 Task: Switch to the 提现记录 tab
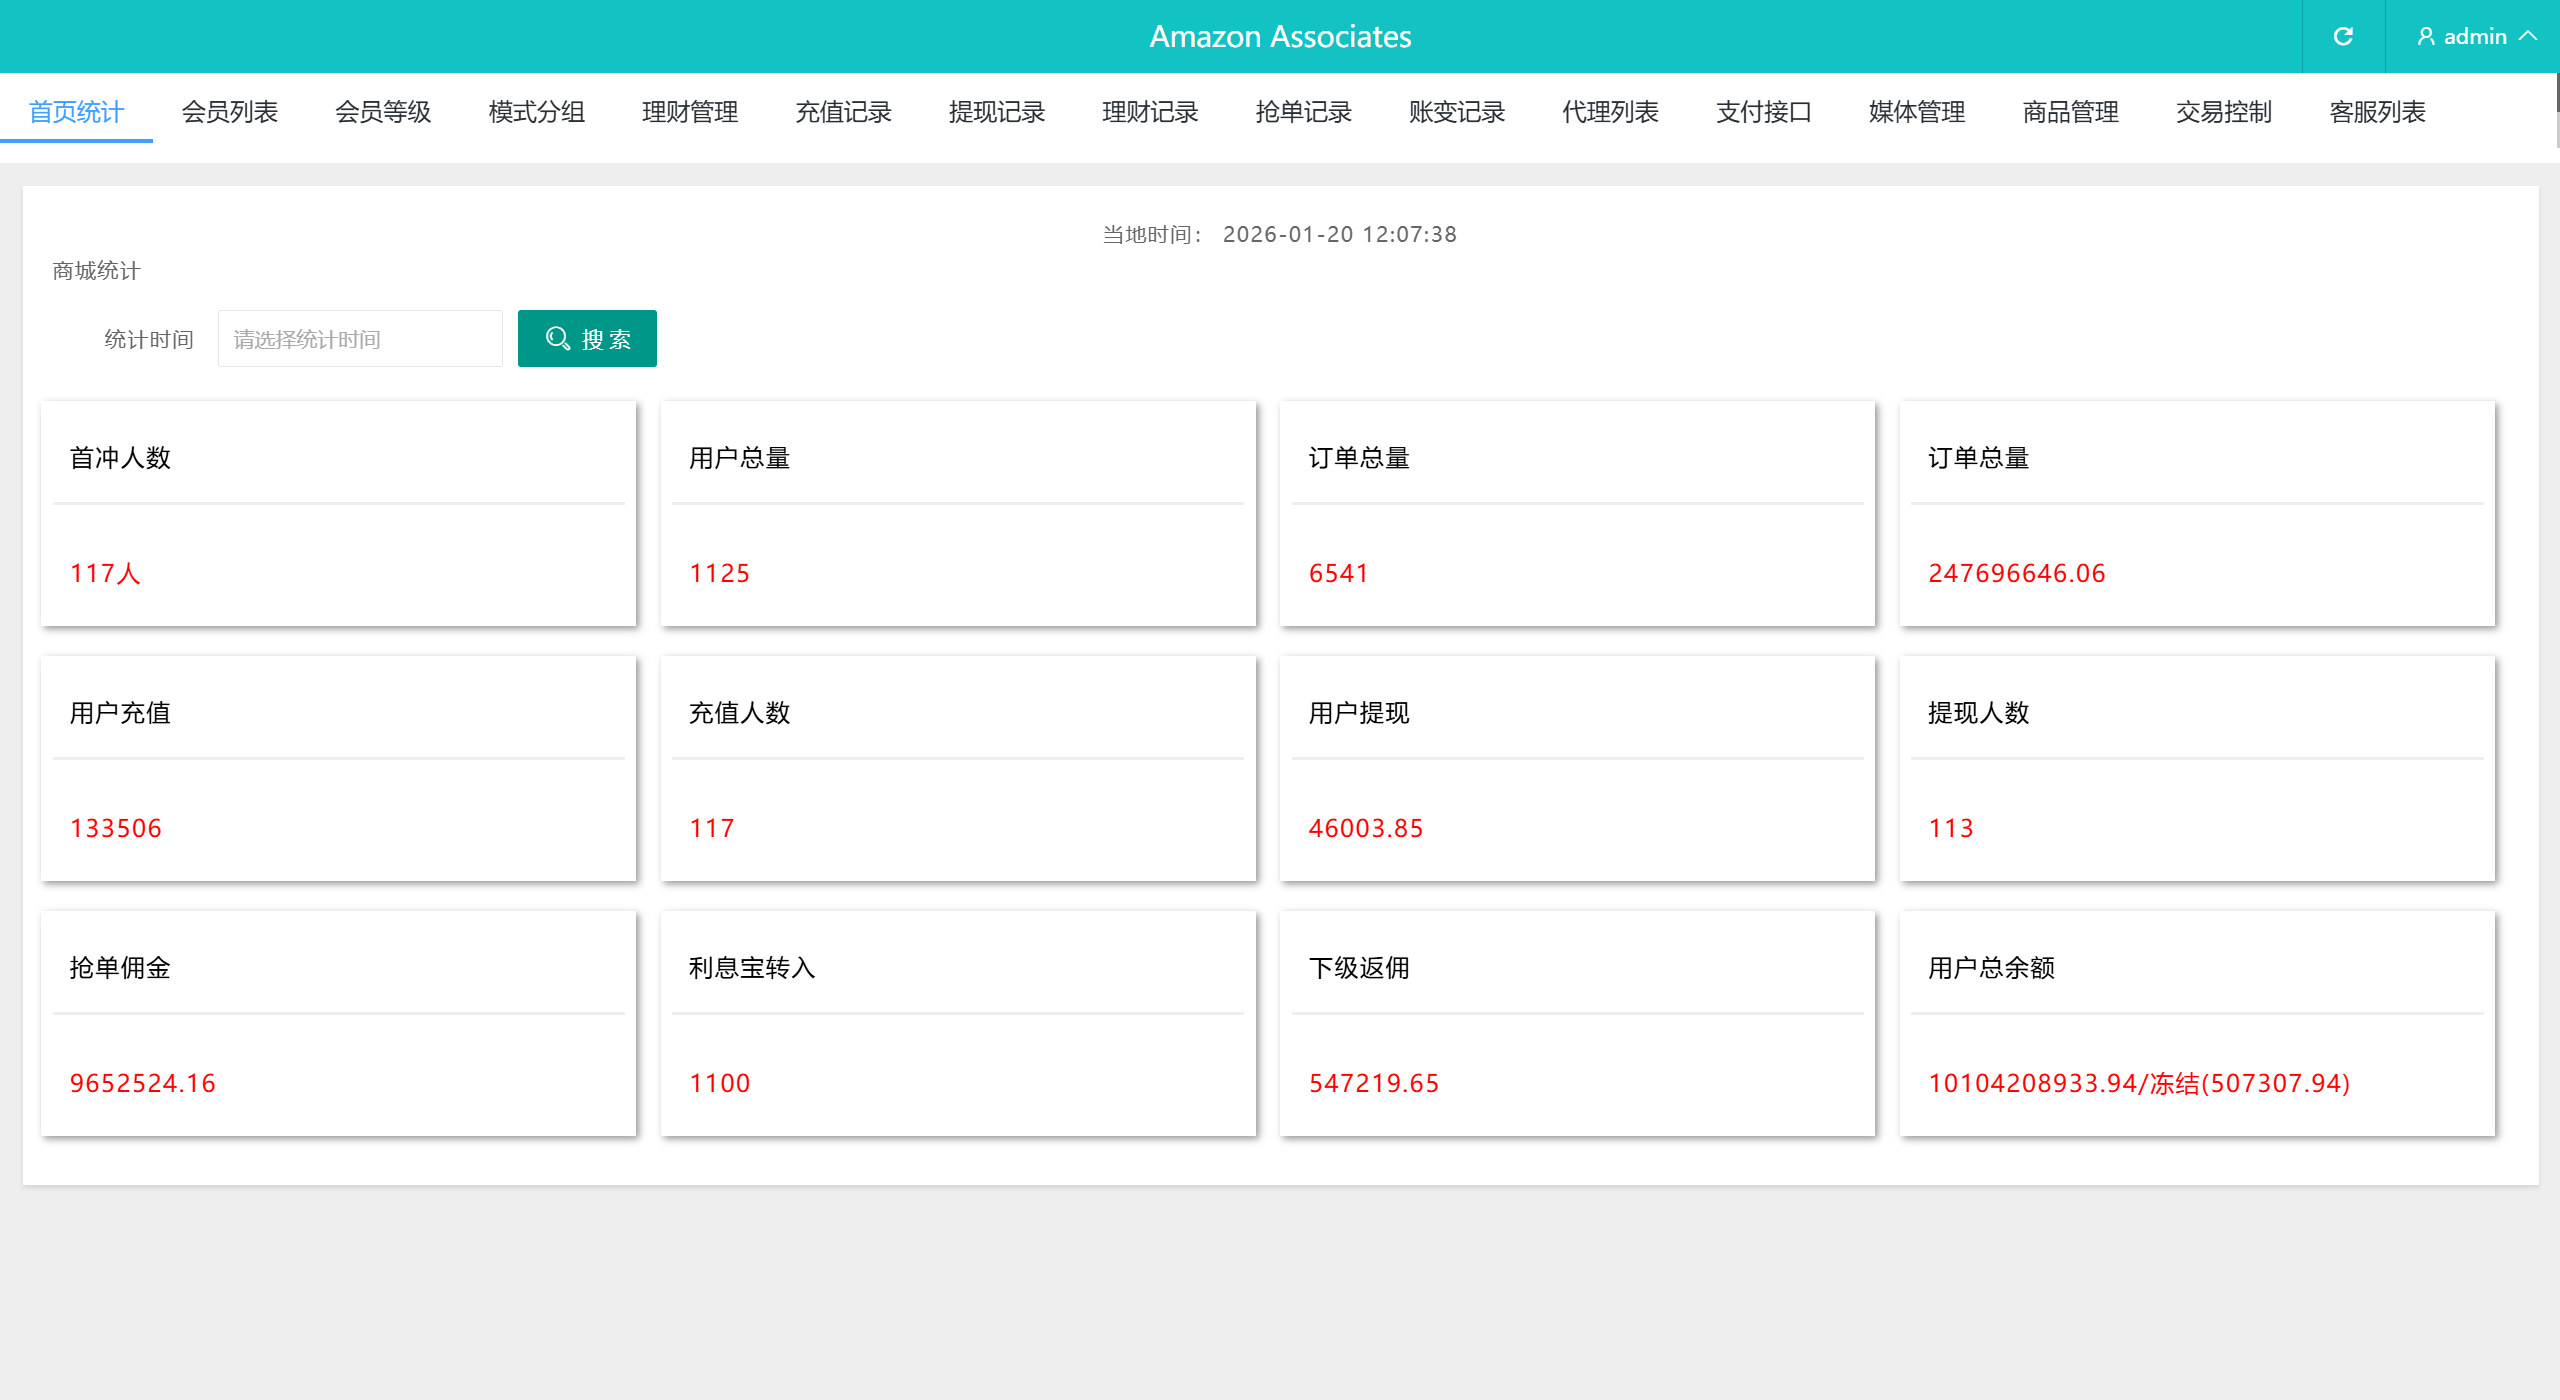pos(997,112)
